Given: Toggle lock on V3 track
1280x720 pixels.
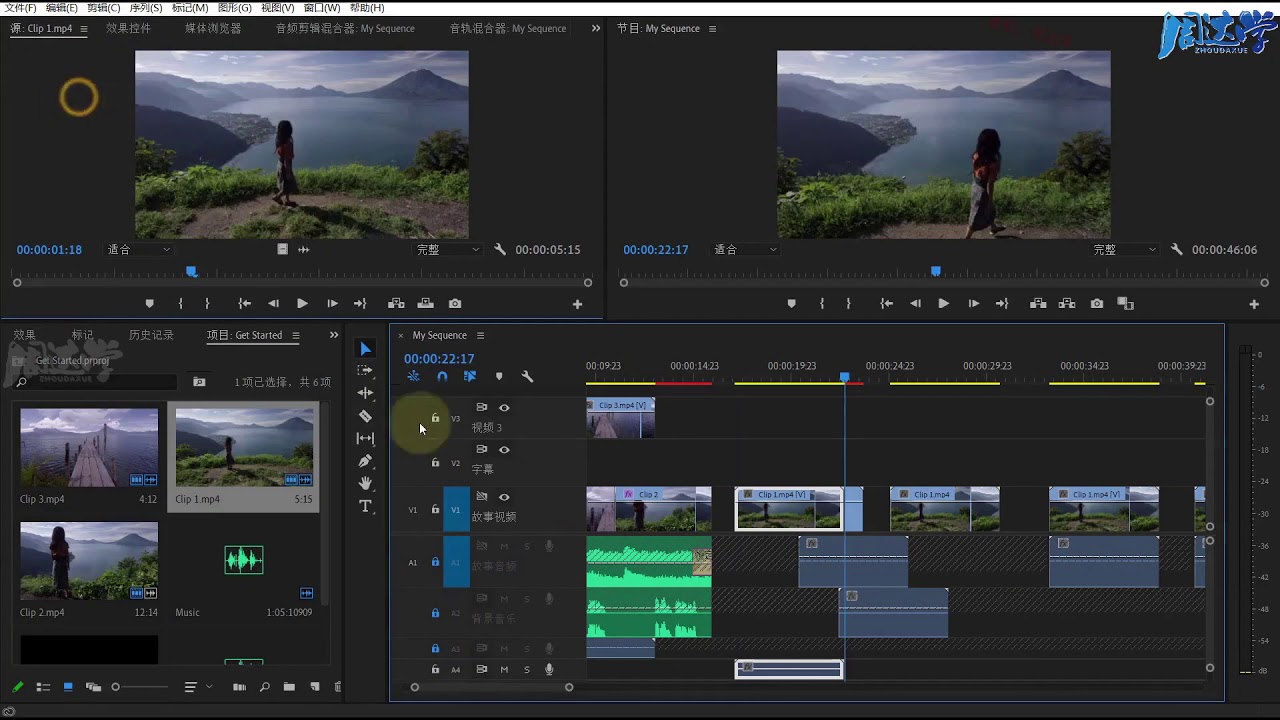Looking at the screenshot, I should [435, 418].
